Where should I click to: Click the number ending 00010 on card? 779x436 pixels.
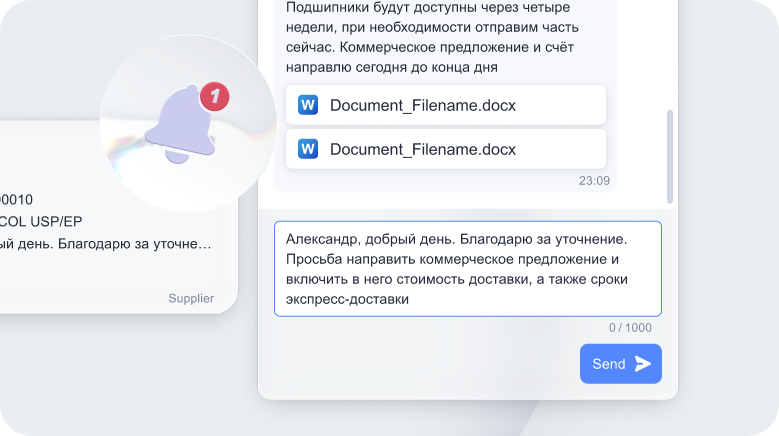(x=16, y=199)
